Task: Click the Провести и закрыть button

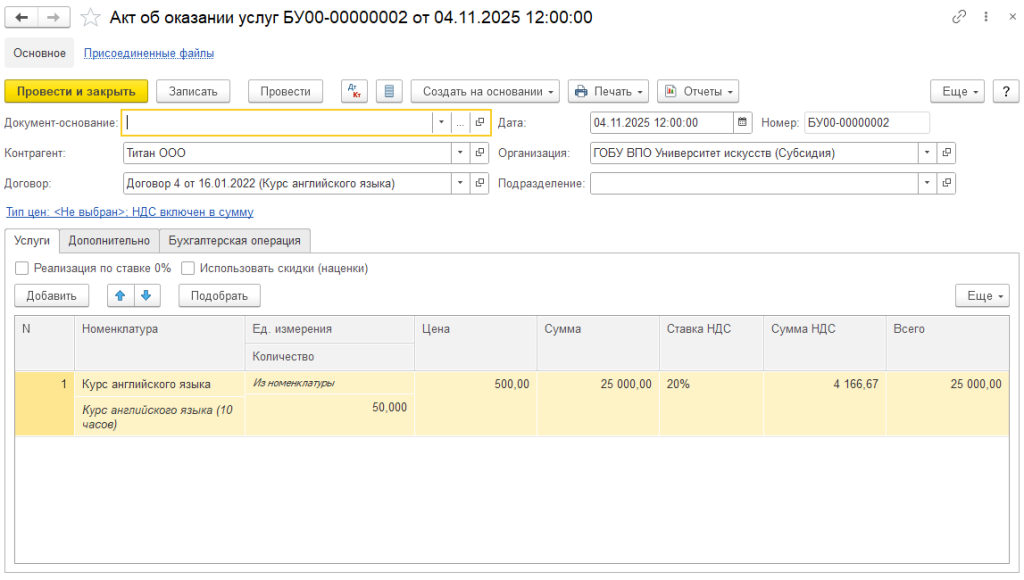Action: click(x=76, y=91)
